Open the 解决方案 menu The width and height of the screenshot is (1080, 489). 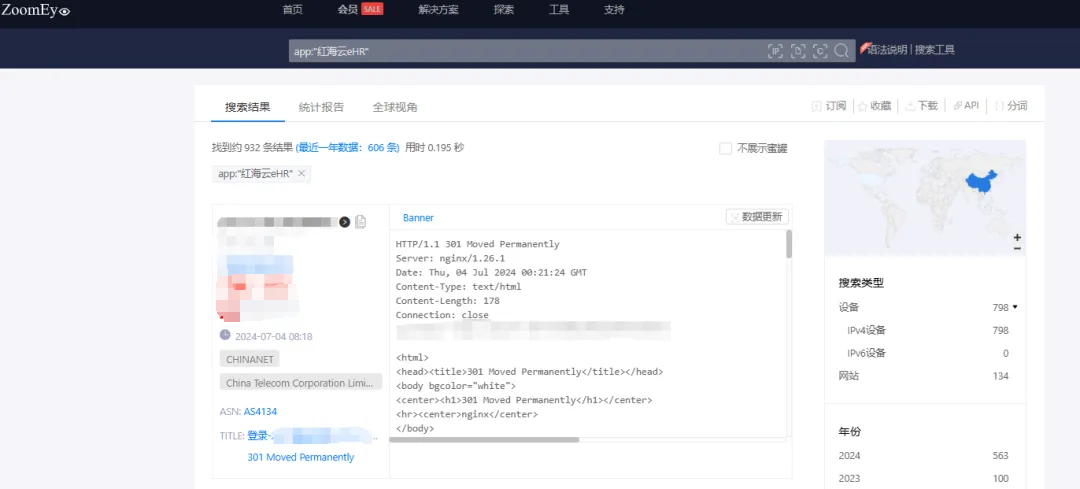pos(438,10)
